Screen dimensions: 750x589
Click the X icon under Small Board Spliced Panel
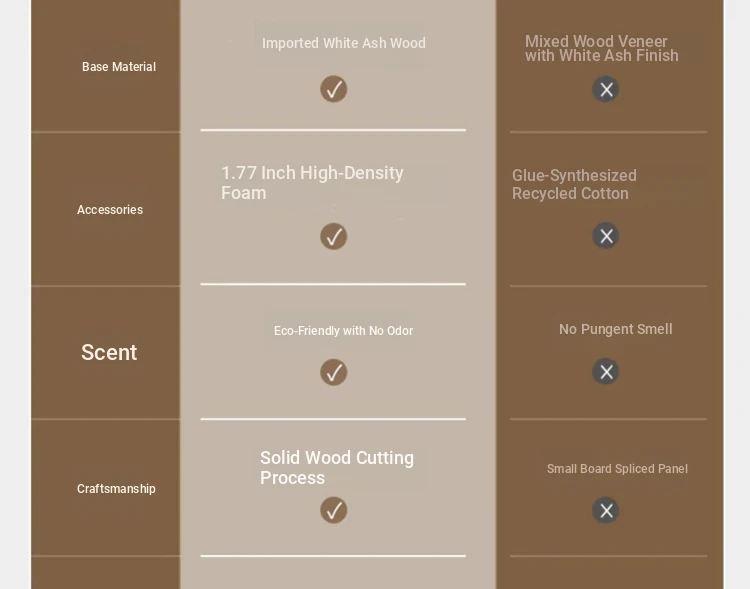606,510
